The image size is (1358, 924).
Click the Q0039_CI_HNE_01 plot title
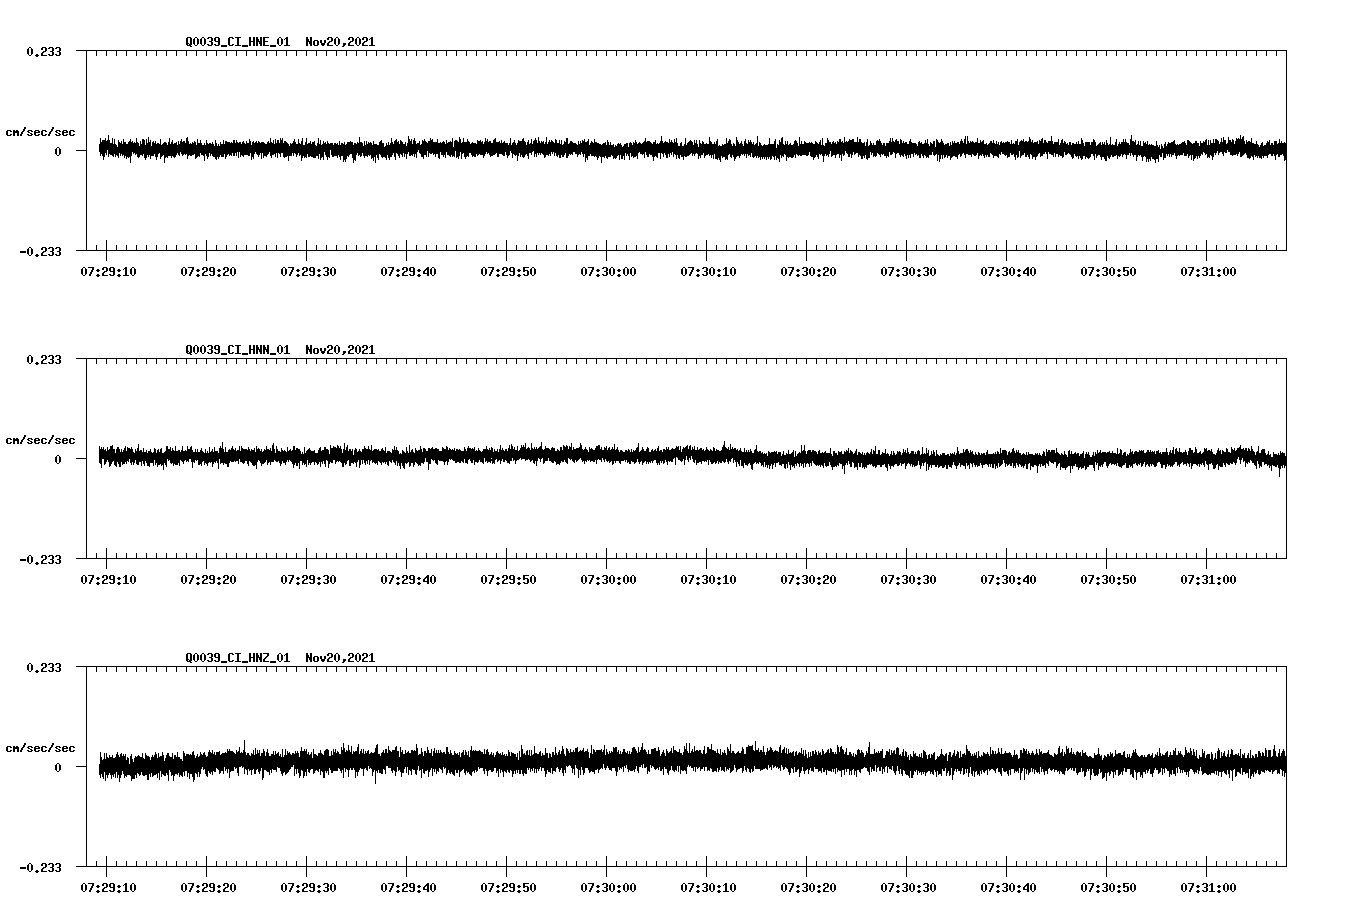(x=238, y=42)
